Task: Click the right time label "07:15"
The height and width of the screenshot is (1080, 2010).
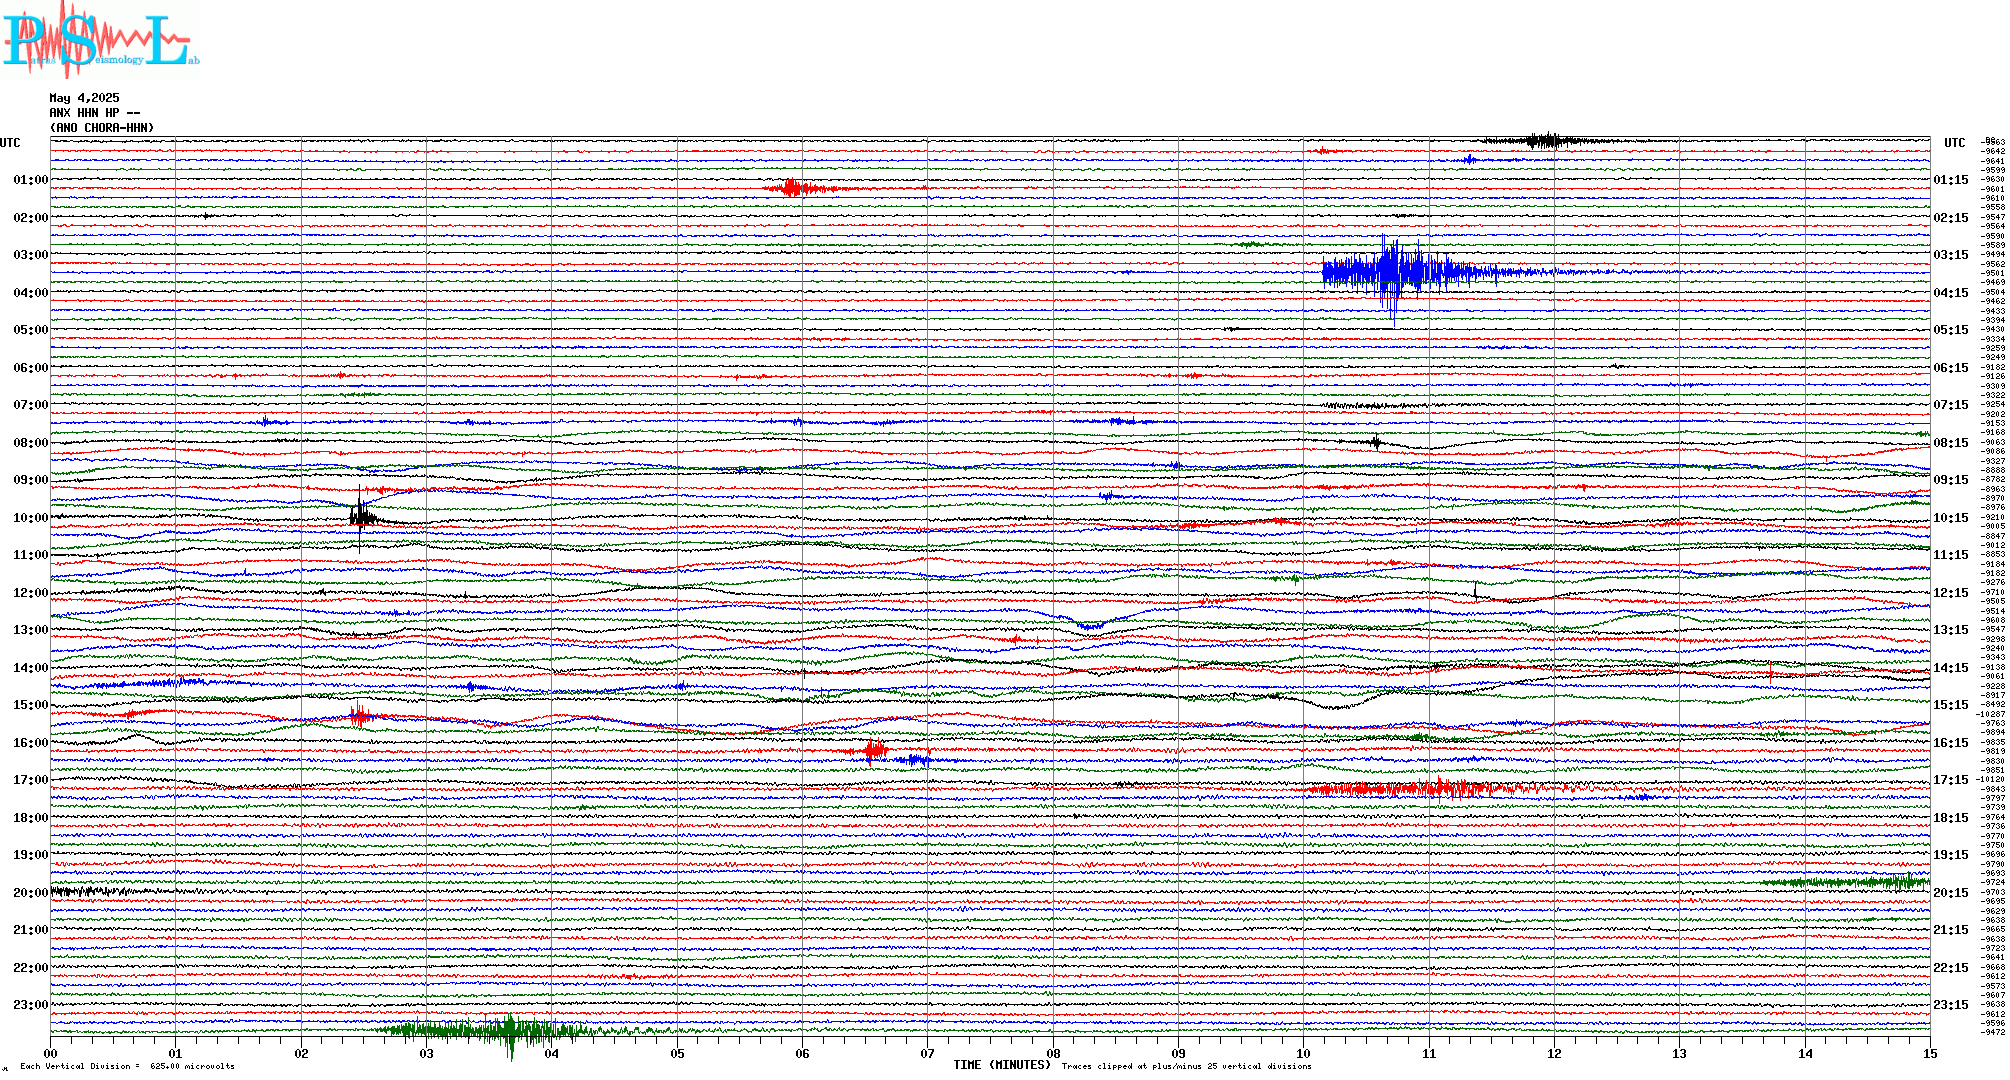Action: (x=1951, y=406)
